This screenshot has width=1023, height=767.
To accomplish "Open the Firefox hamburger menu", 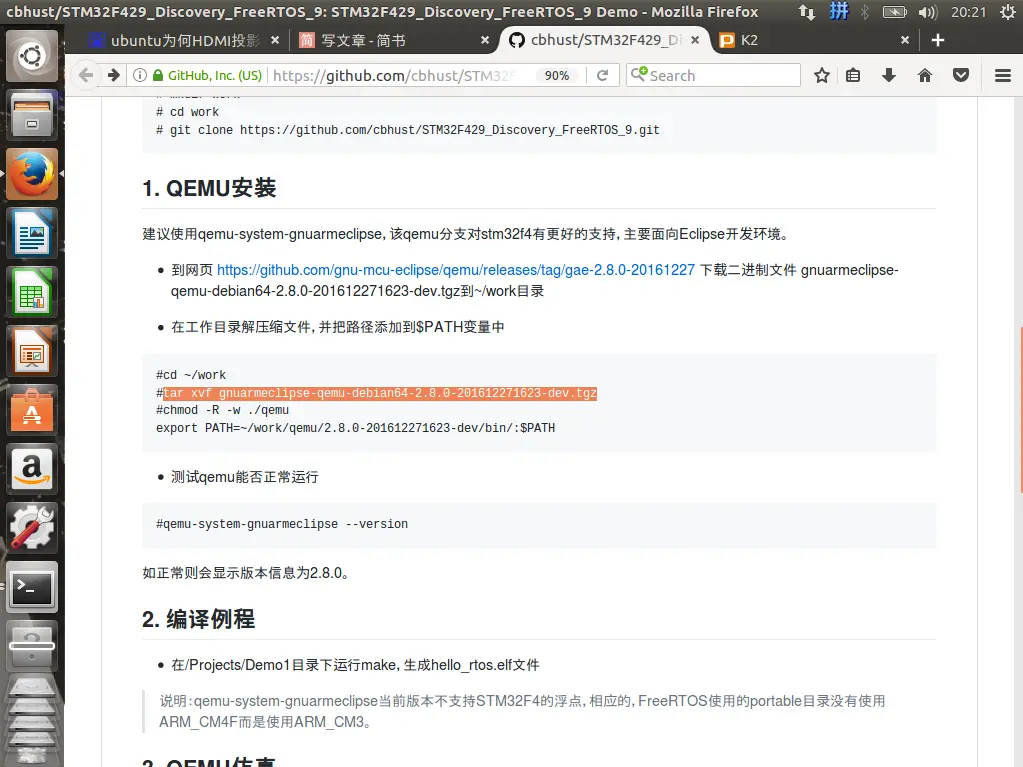I will [1003, 76].
